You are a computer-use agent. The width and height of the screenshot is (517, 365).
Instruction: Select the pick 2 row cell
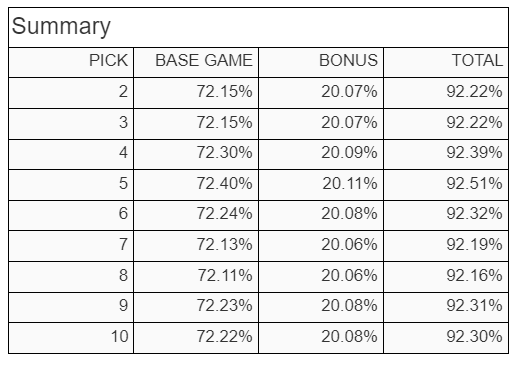(x=71, y=93)
